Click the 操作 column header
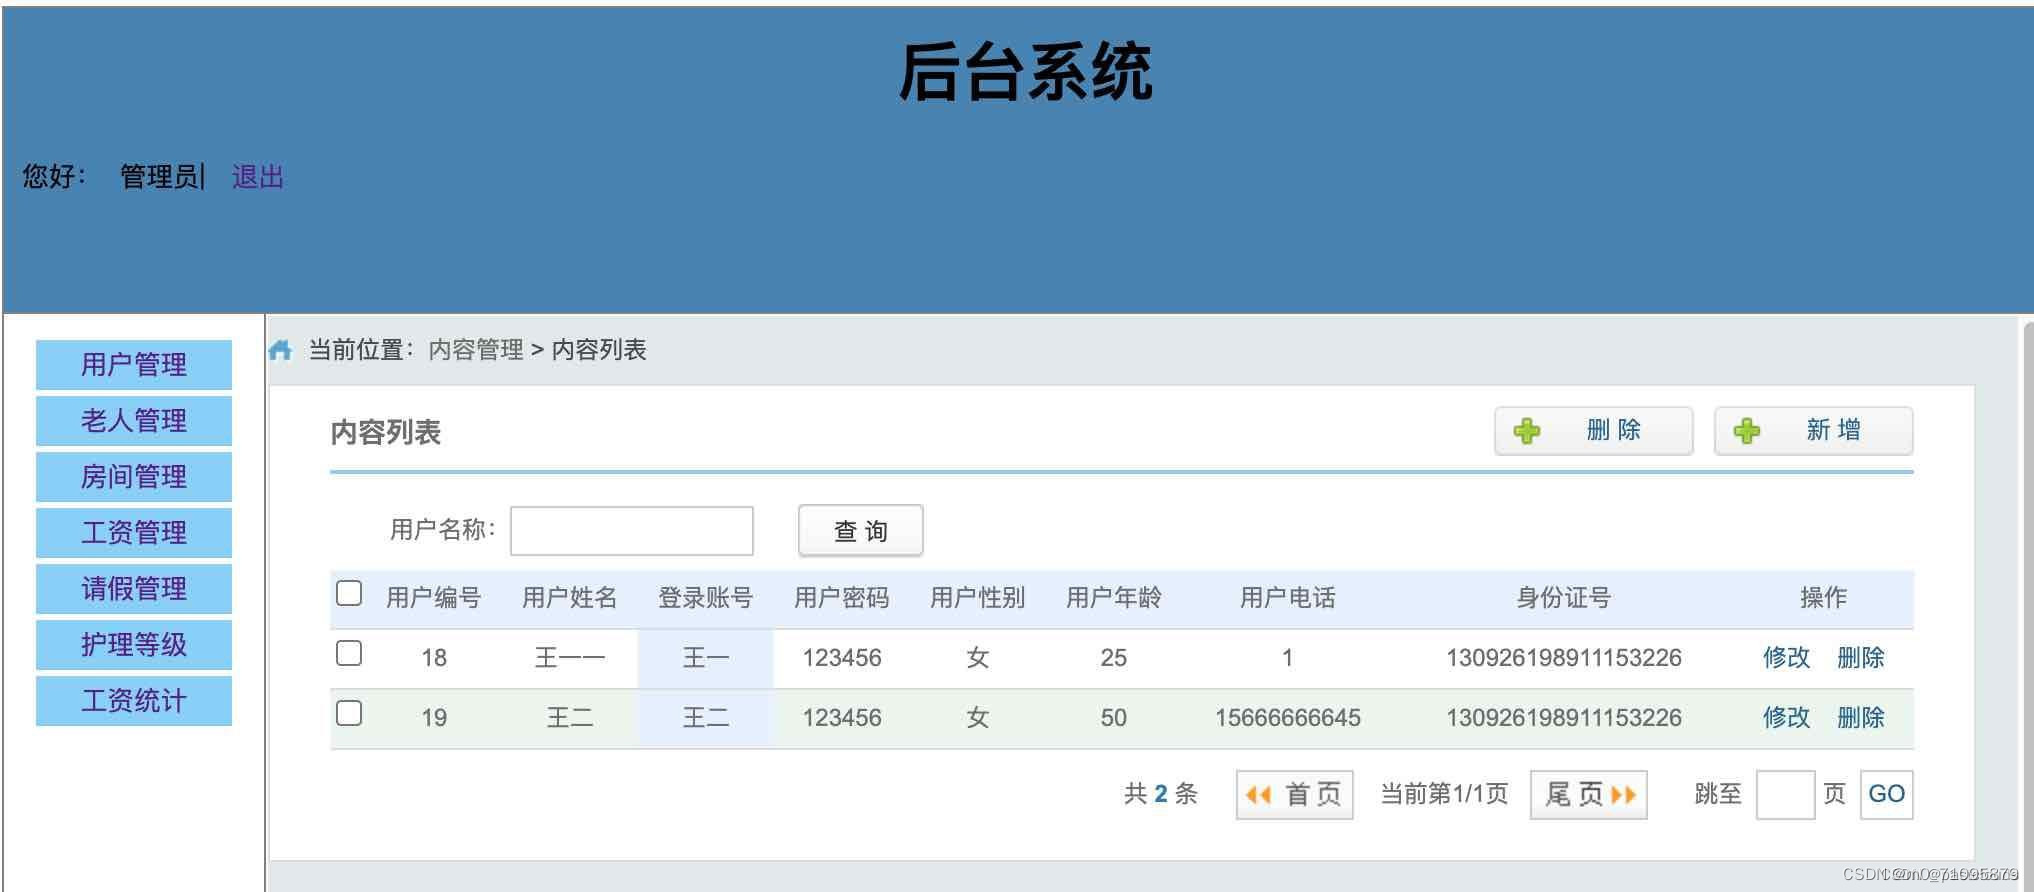The width and height of the screenshot is (2034, 892). (1824, 598)
